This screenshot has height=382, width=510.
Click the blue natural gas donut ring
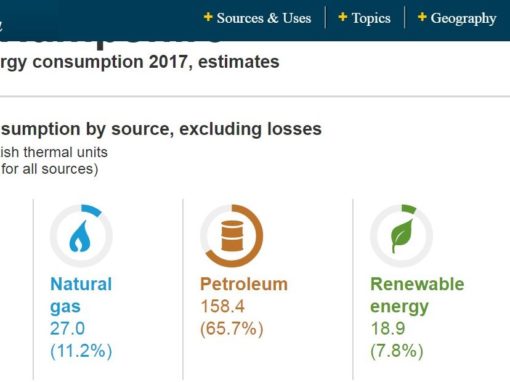coord(81,236)
